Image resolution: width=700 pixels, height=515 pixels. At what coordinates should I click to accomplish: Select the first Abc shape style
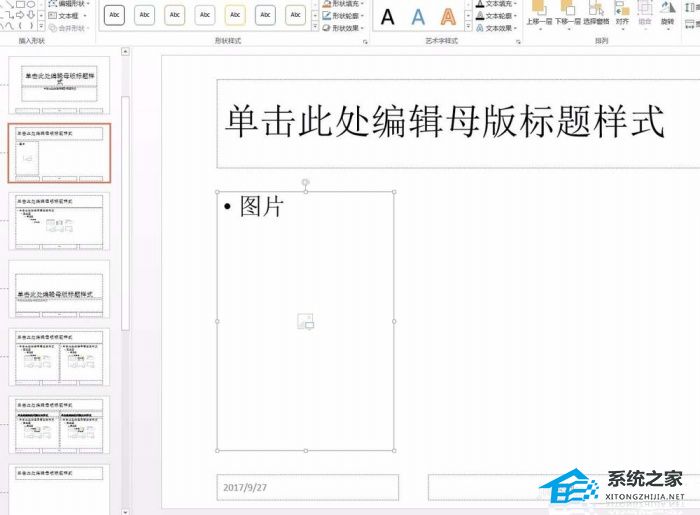[116, 16]
